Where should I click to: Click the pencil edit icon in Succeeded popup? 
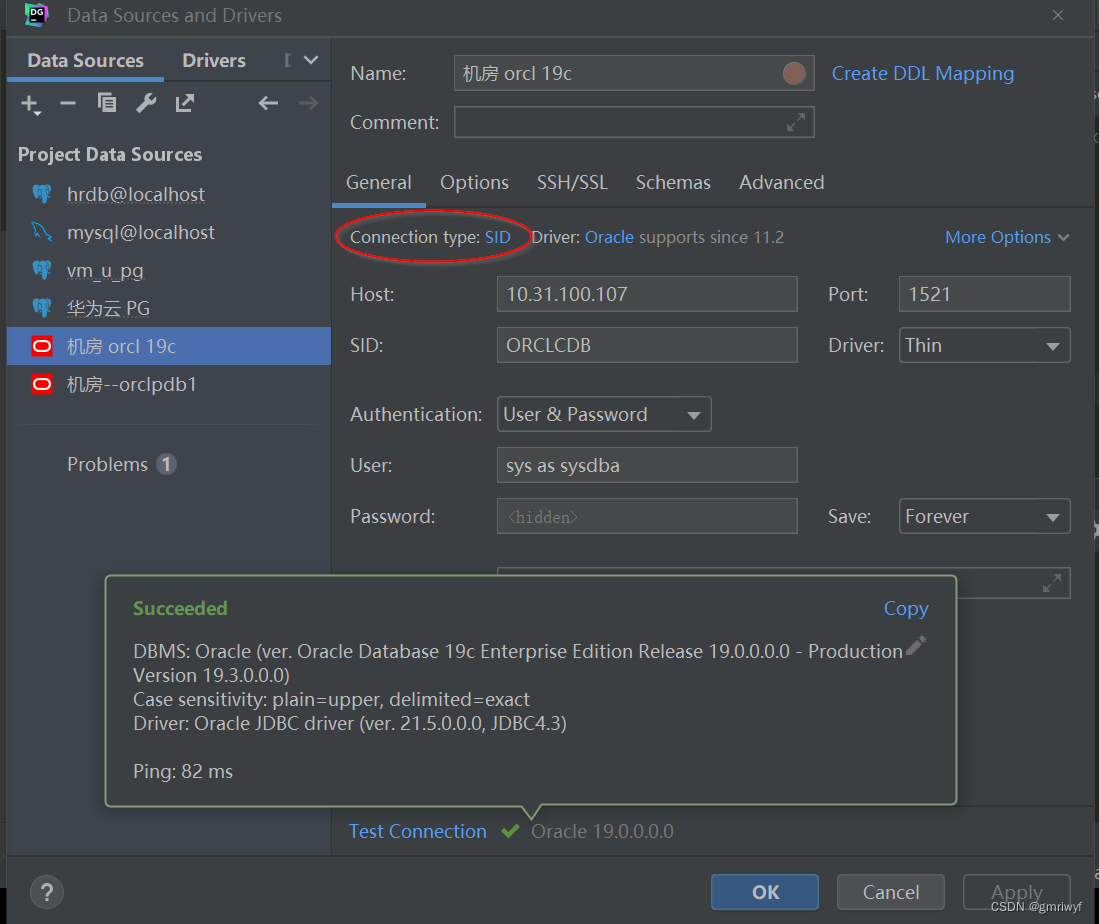click(916, 646)
